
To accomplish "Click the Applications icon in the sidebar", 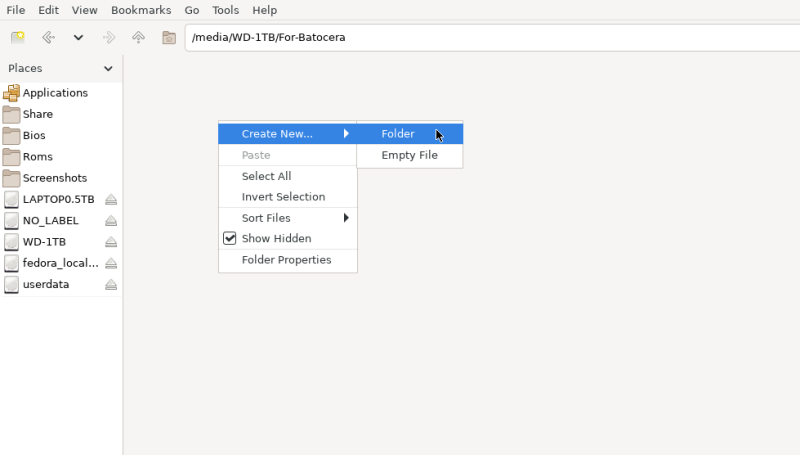I will point(11,93).
